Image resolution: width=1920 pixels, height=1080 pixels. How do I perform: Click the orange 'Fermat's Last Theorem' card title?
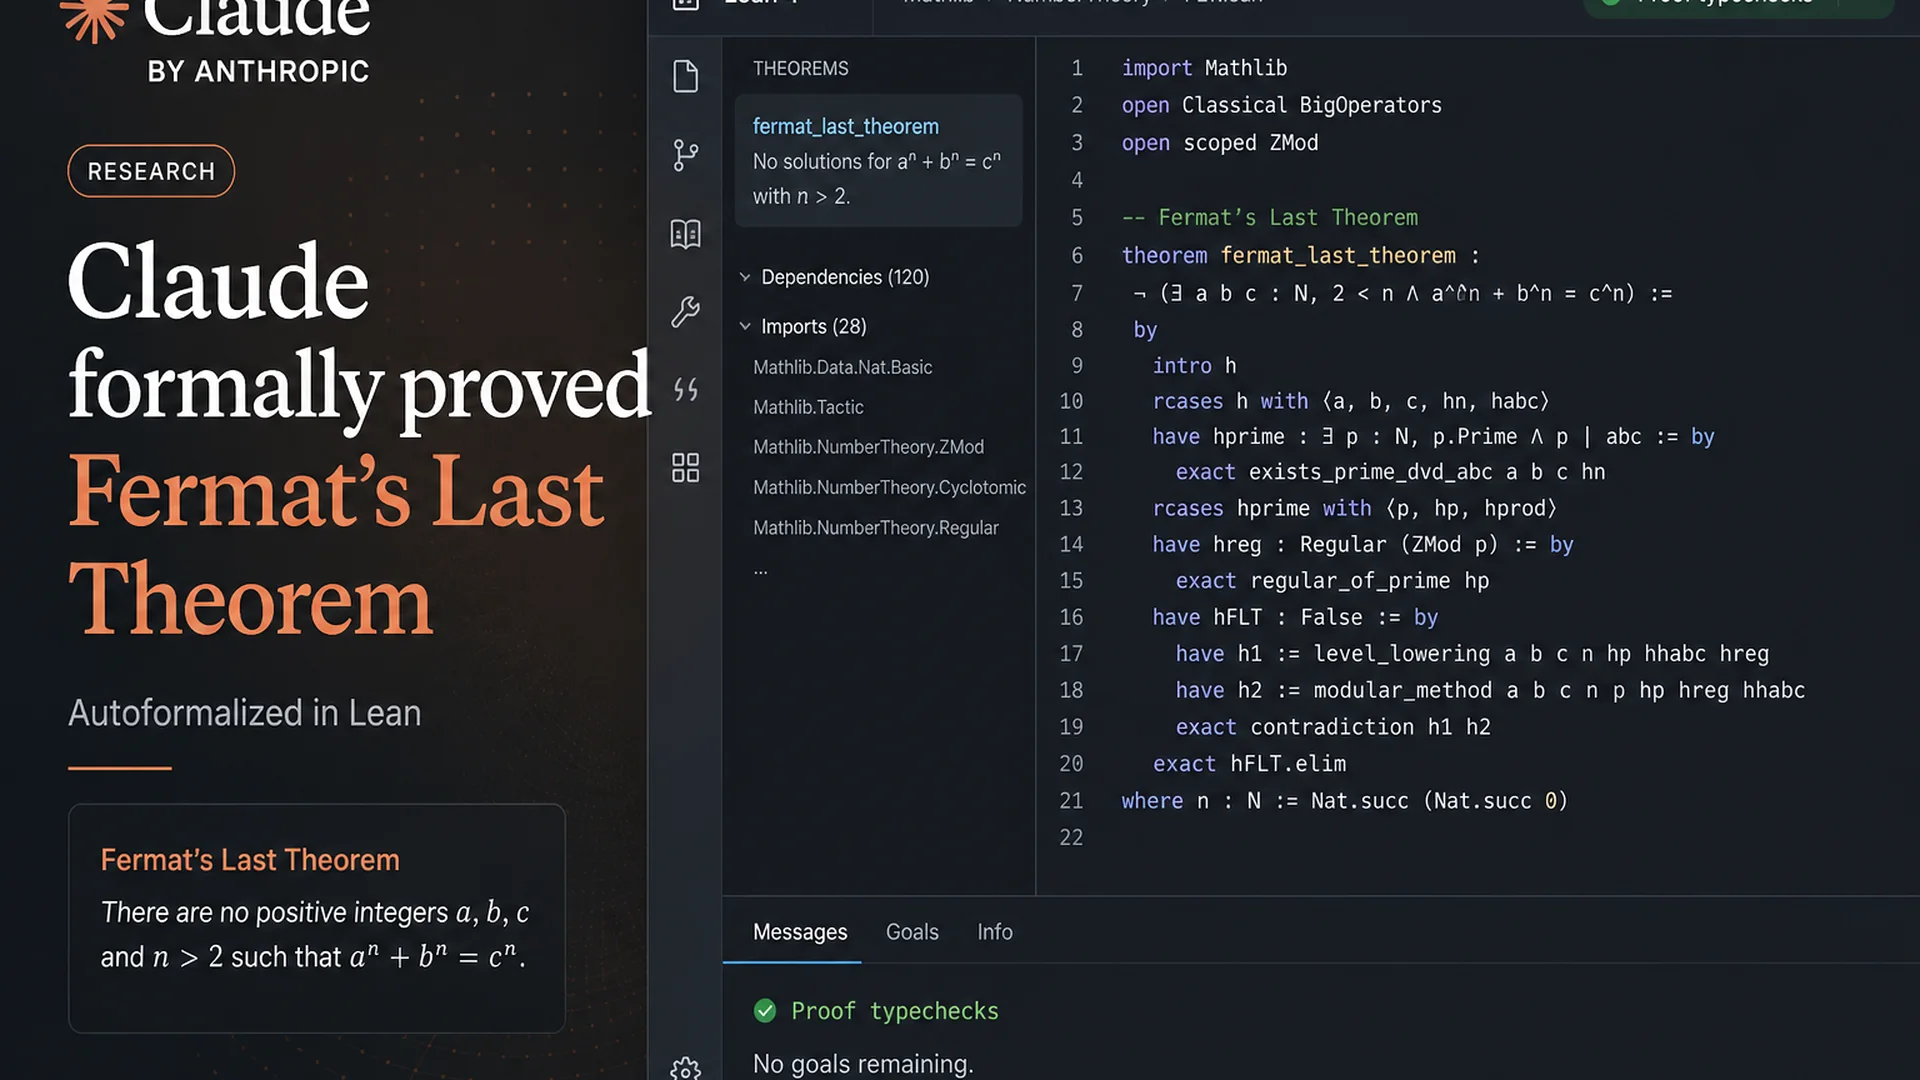point(250,860)
